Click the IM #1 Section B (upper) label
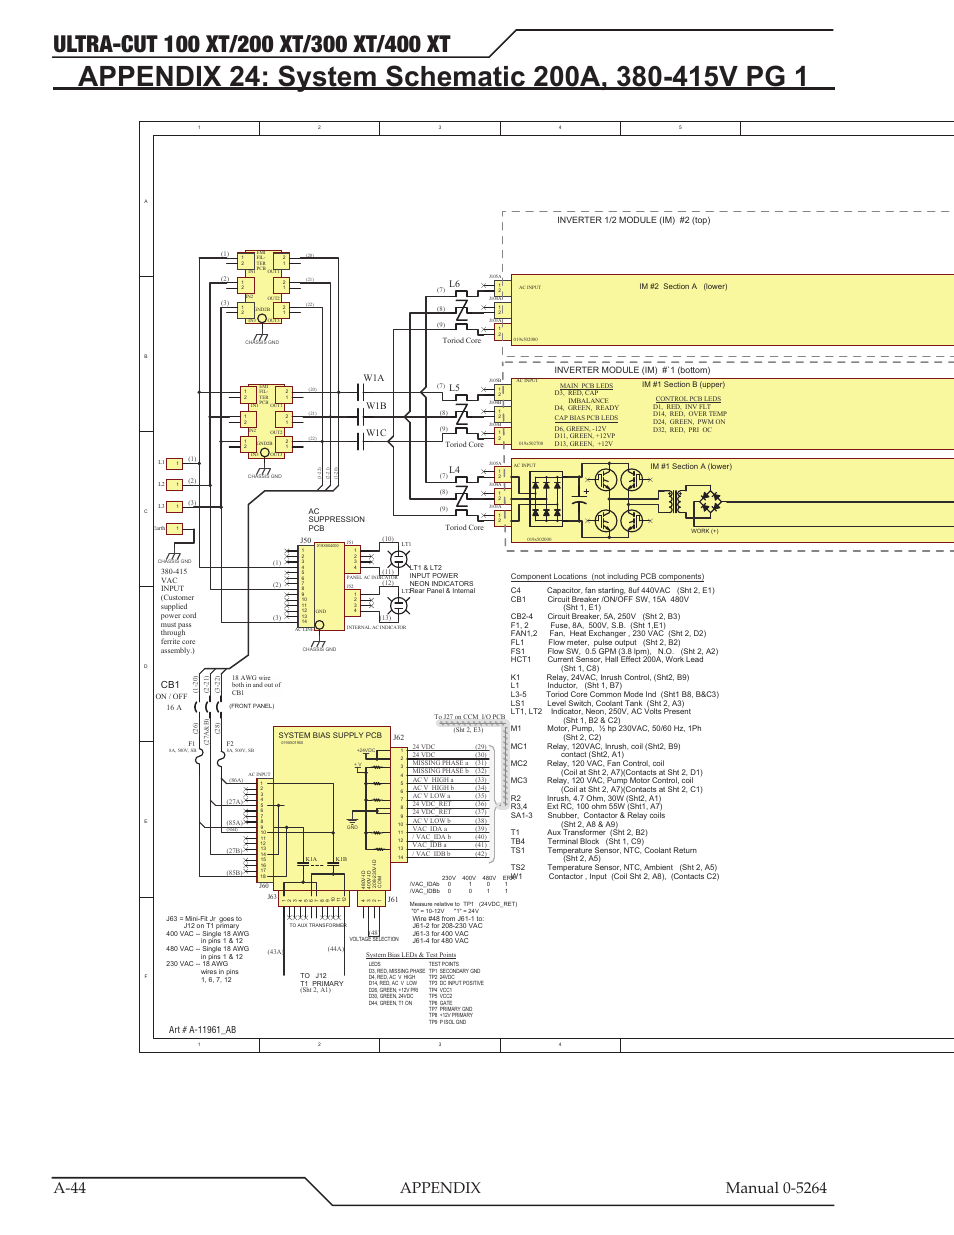The width and height of the screenshot is (954, 1235). [683, 384]
